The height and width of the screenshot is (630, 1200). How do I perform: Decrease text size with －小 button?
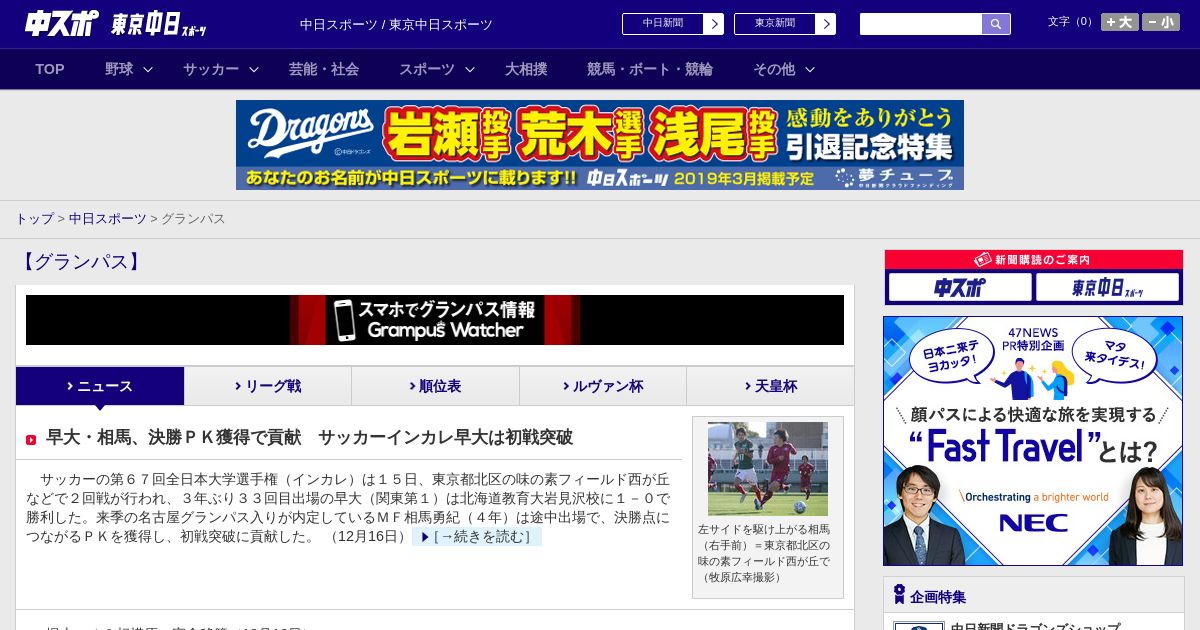(1161, 22)
